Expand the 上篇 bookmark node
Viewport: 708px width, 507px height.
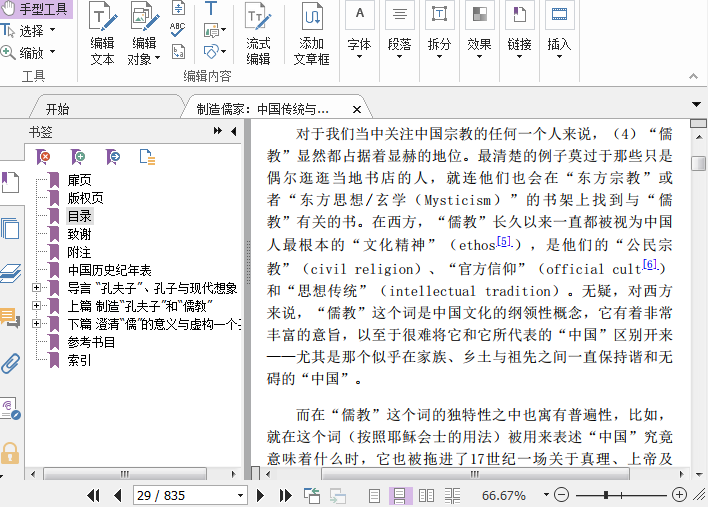click(x=36, y=305)
